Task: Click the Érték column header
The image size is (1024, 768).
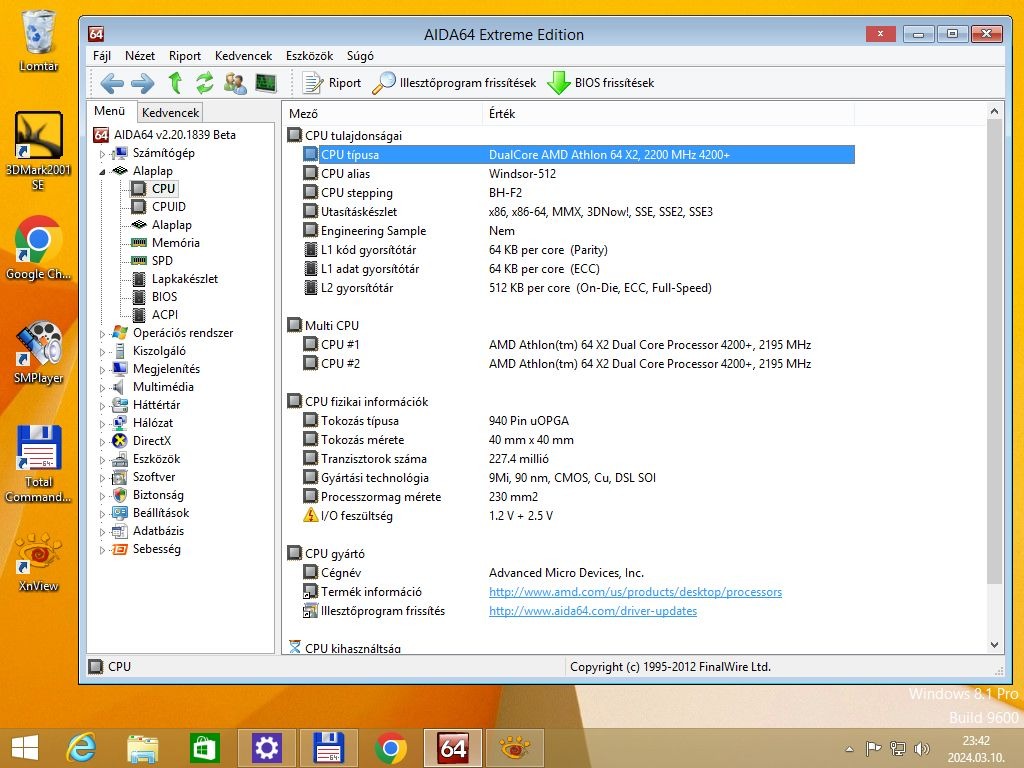Action: click(x=669, y=114)
